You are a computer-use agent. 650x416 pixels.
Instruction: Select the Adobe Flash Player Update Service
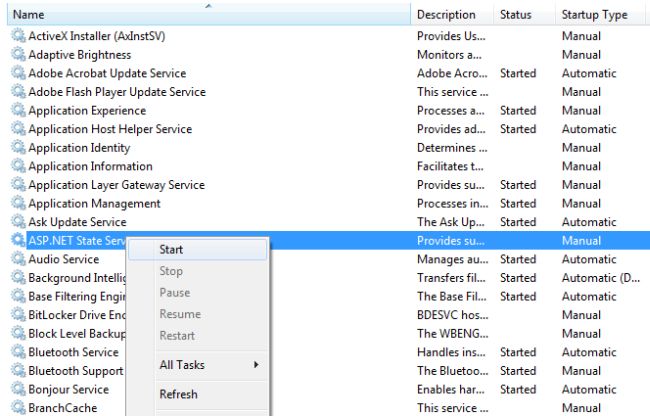point(116,92)
